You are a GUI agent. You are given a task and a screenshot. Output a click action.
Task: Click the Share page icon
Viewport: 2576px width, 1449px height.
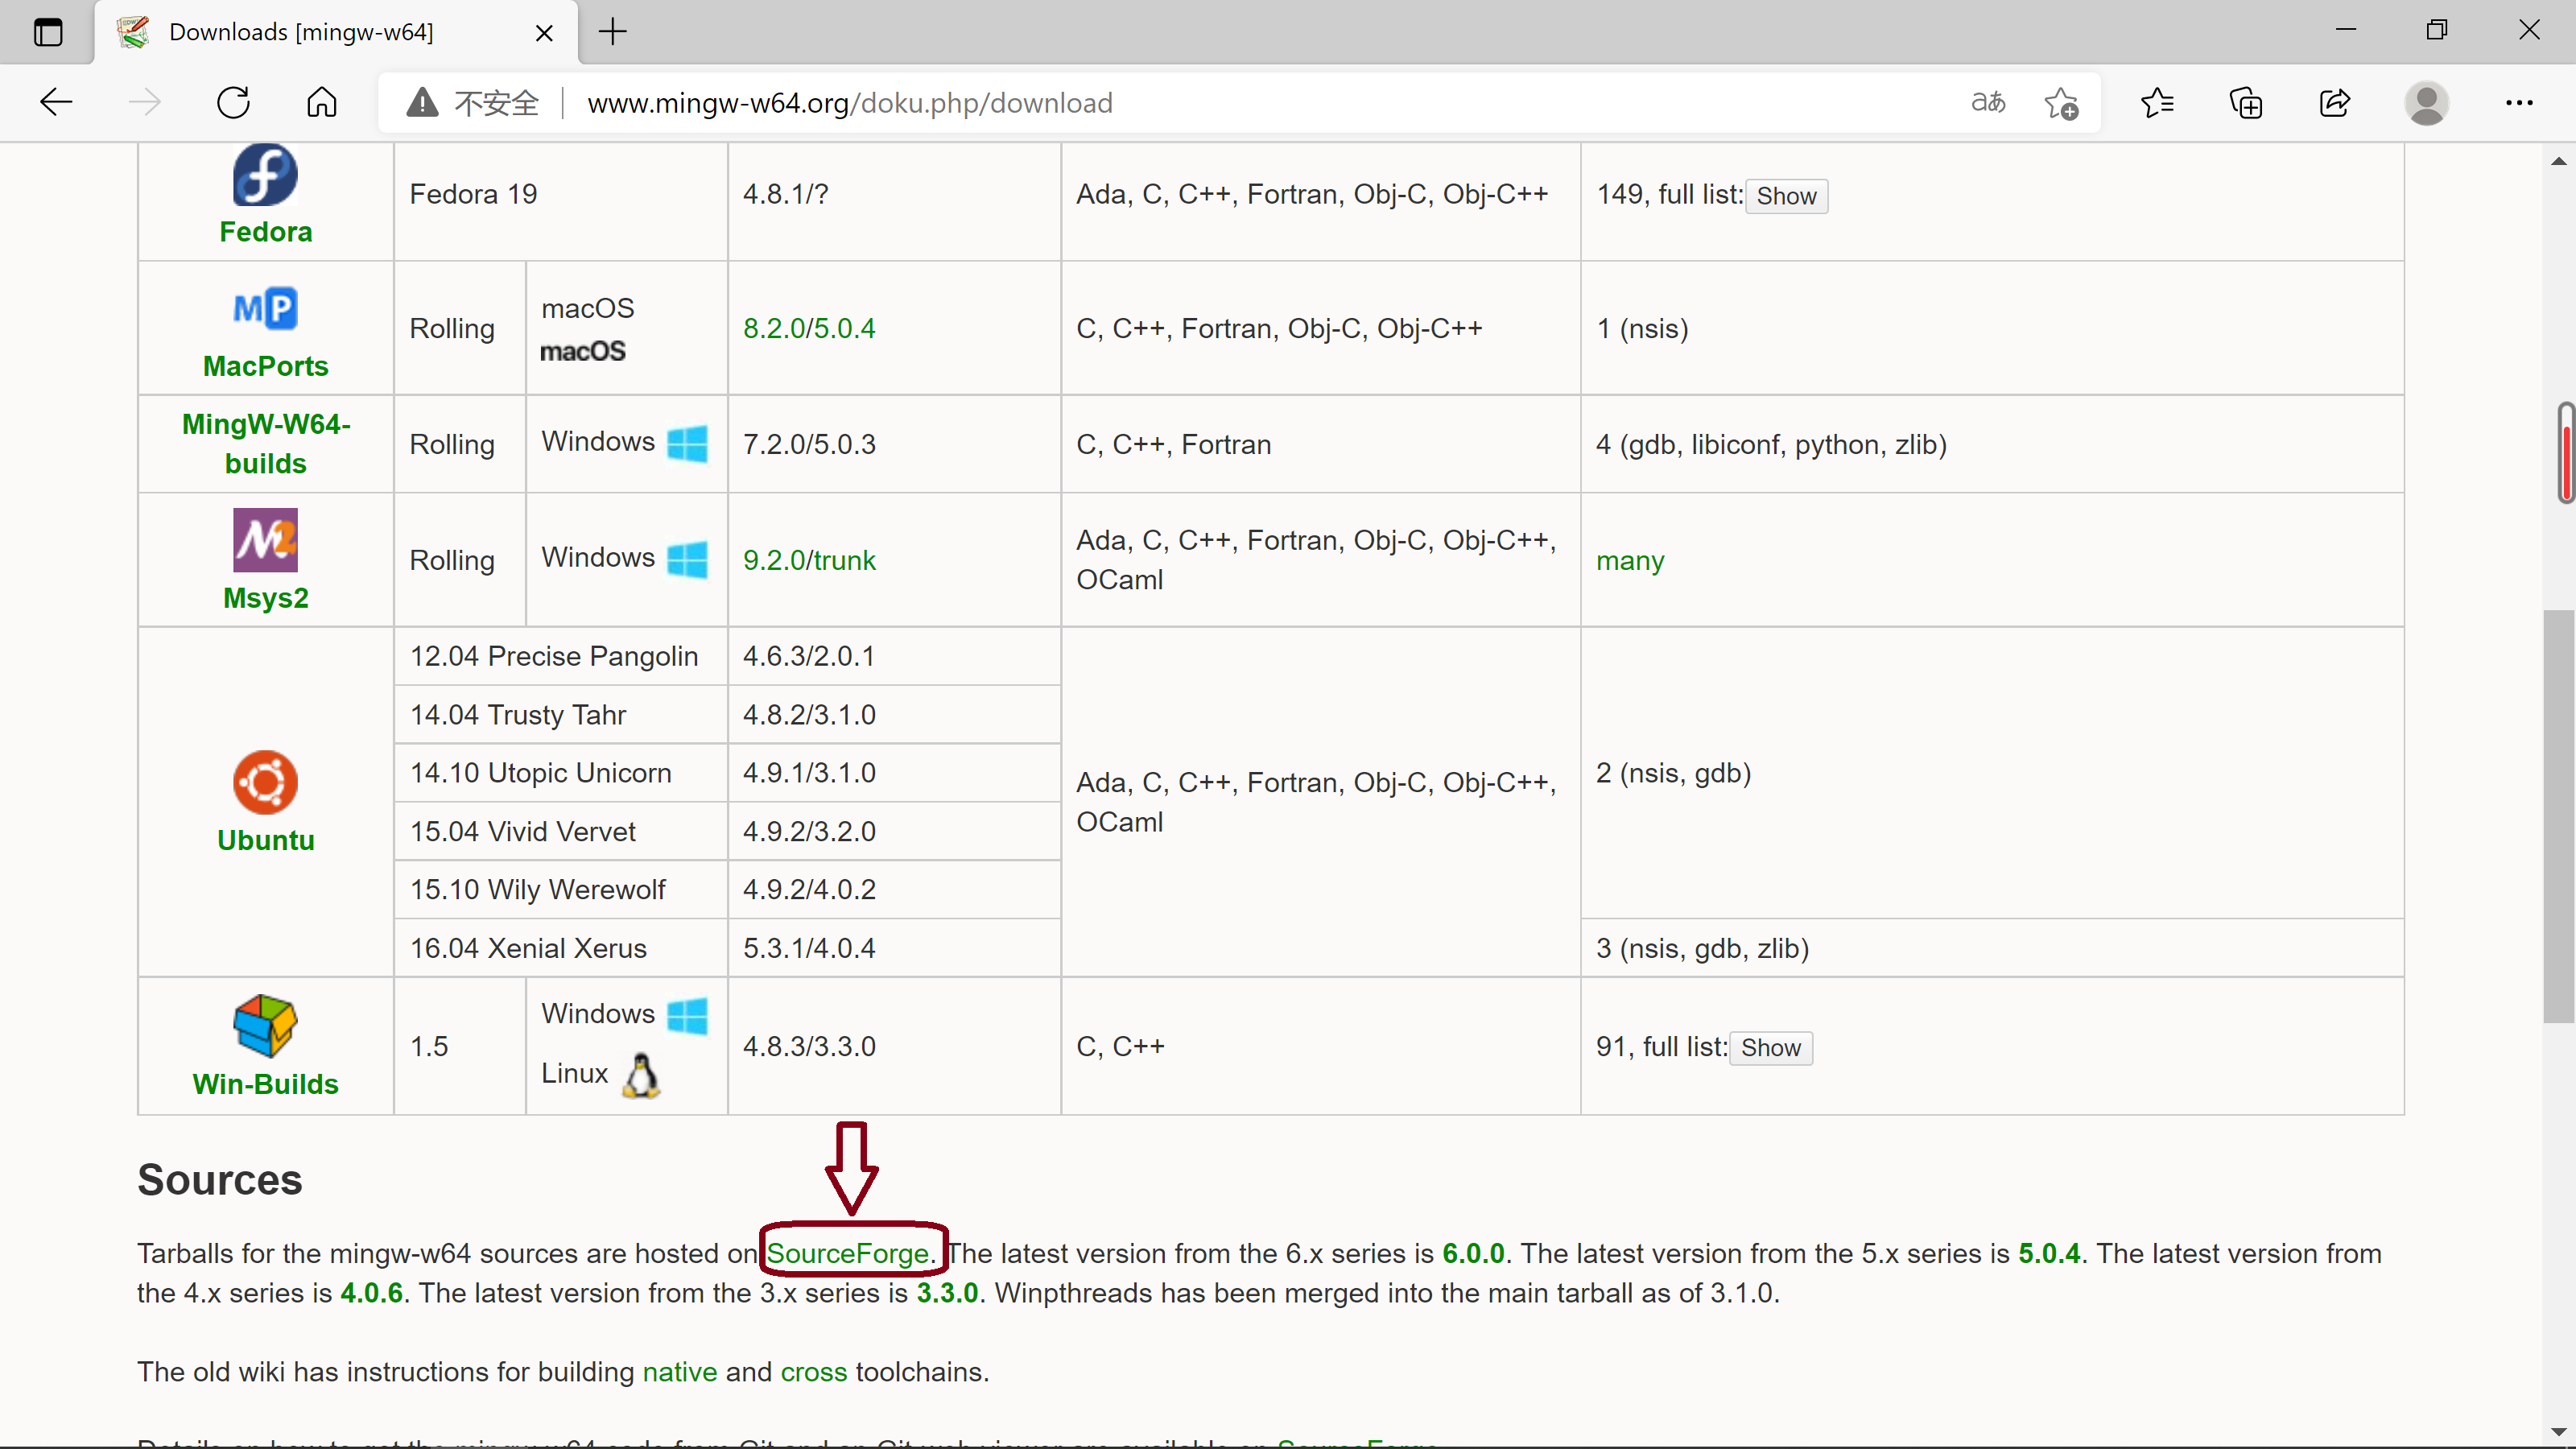tap(2334, 103)
